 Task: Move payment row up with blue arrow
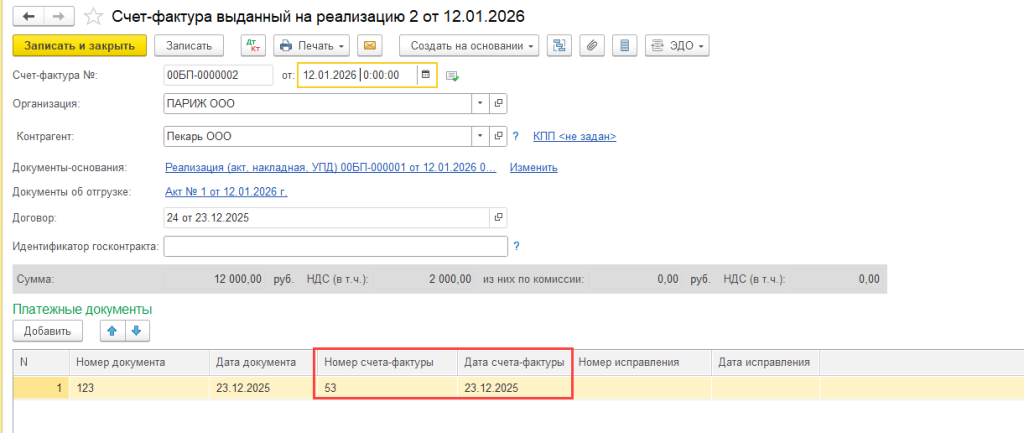point(112,331)
